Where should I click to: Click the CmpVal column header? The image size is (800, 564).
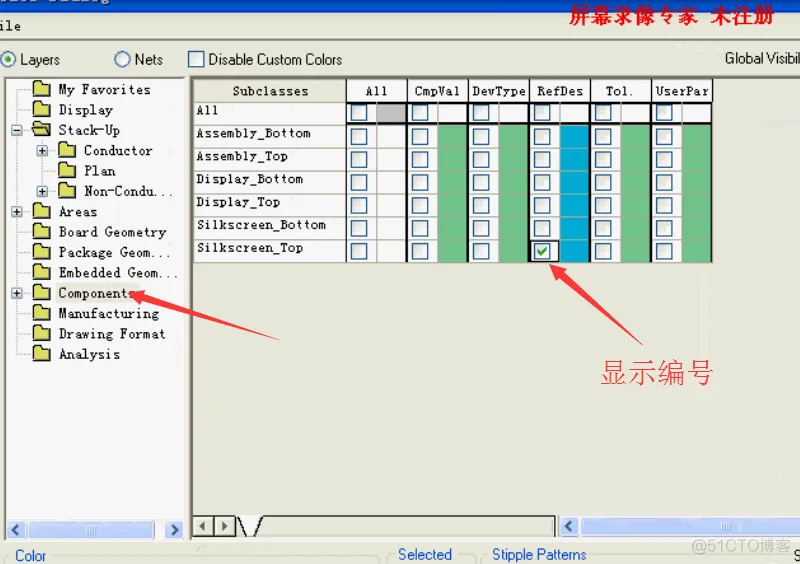tap(437, 91)
